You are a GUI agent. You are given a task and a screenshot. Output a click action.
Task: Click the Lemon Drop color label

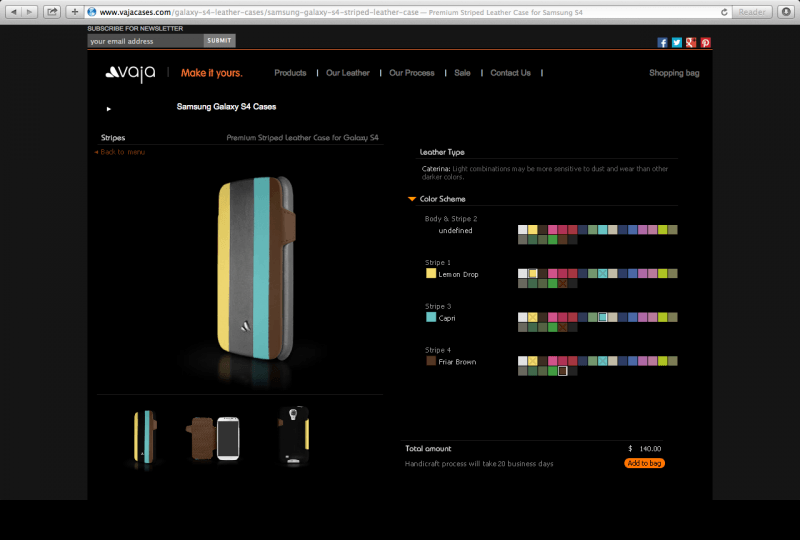click(x=458, y=275)
